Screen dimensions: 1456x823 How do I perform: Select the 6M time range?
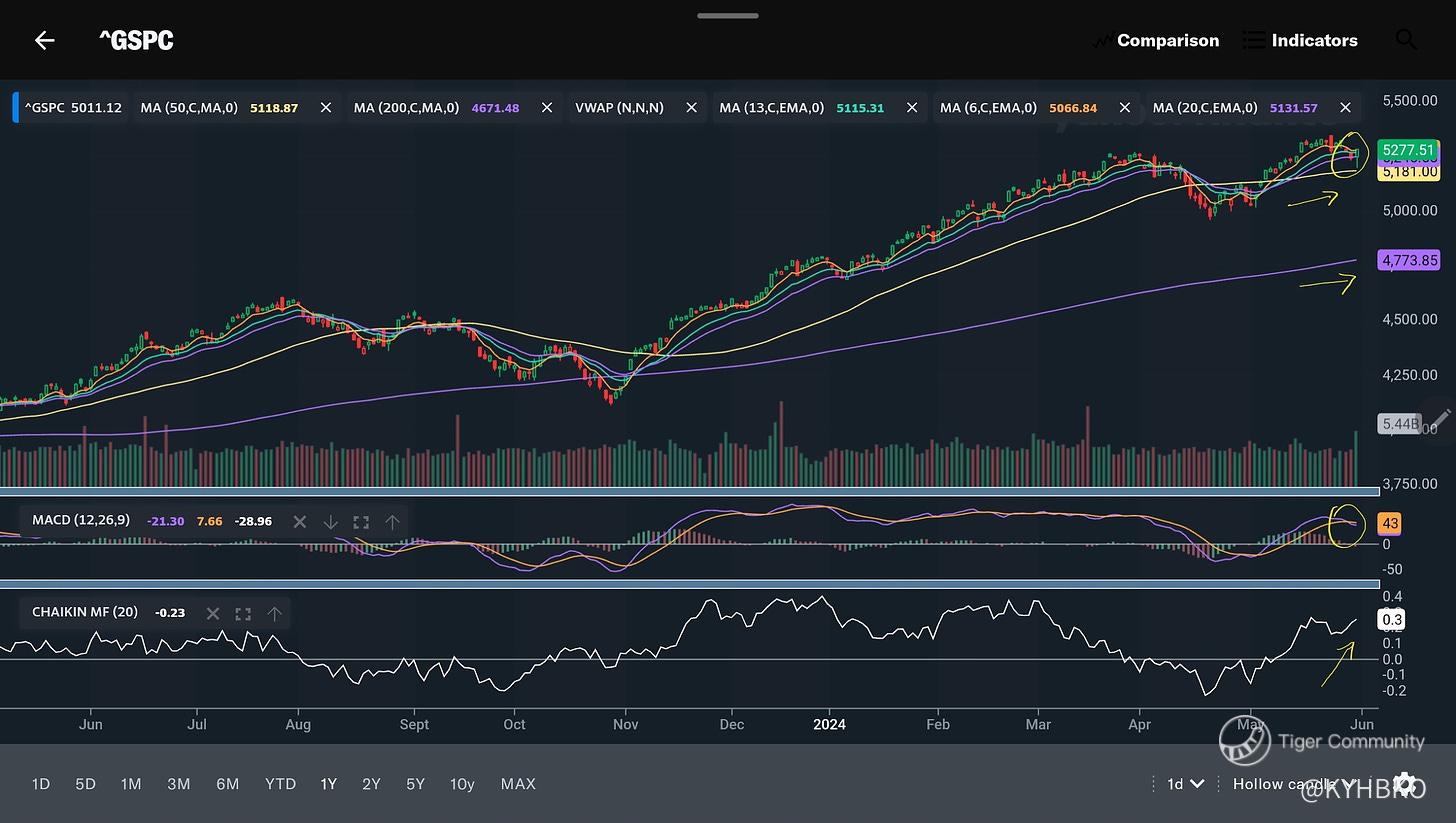click(227, 784)
